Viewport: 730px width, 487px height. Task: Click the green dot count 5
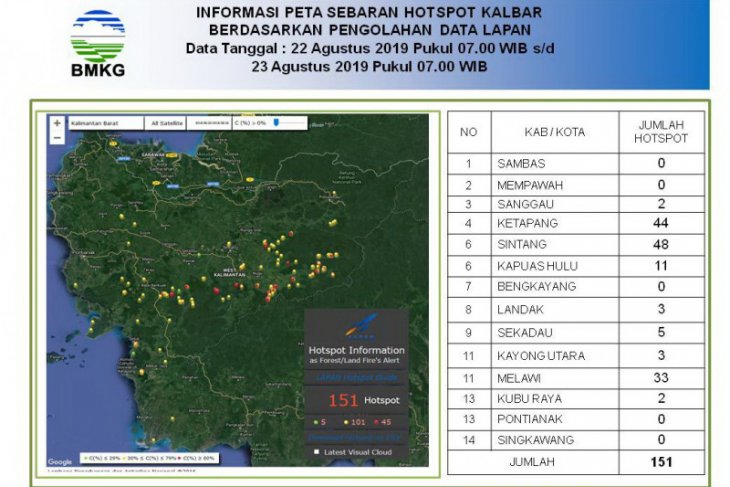tap(320, 422)
